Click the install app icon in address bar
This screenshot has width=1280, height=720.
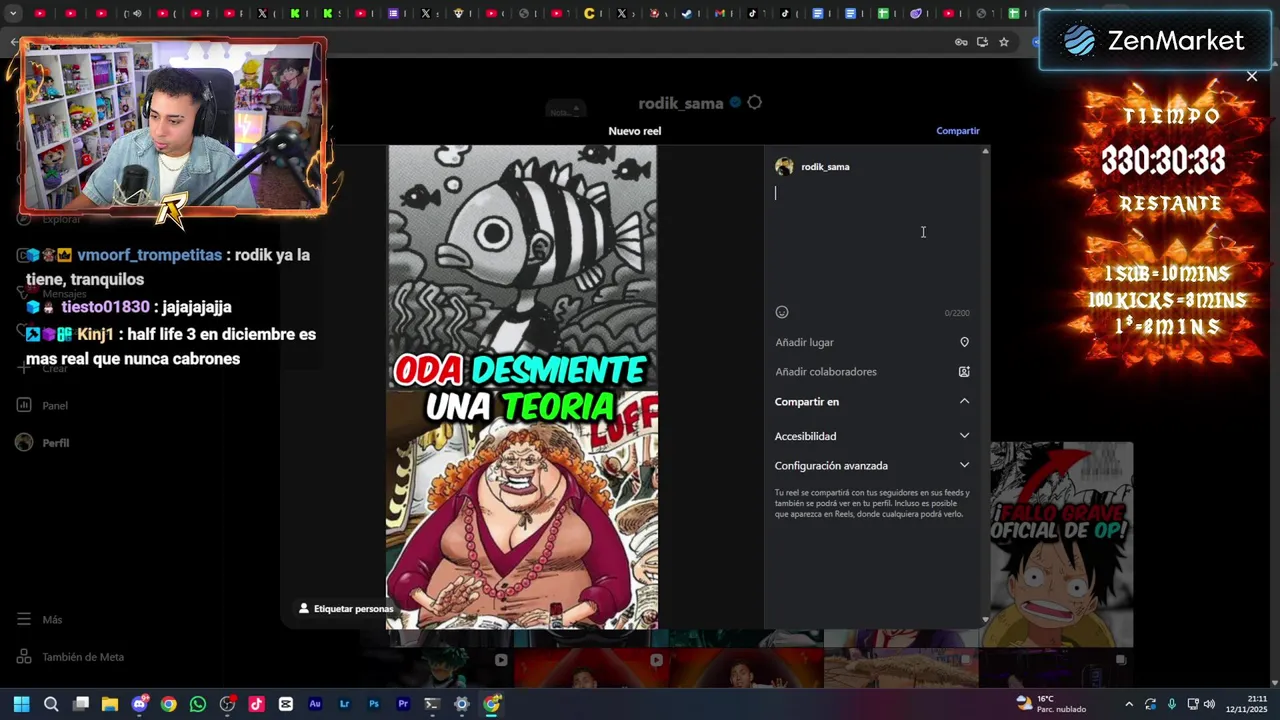click(982, 42)
